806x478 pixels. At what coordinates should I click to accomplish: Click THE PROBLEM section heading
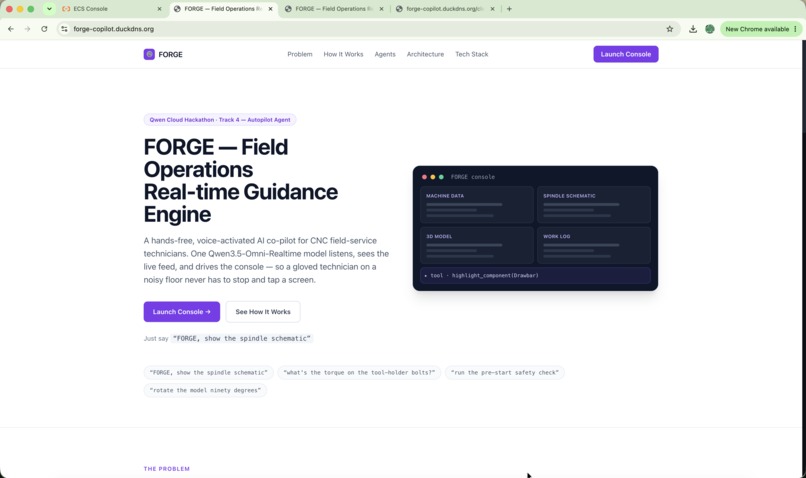click(167, 469)
